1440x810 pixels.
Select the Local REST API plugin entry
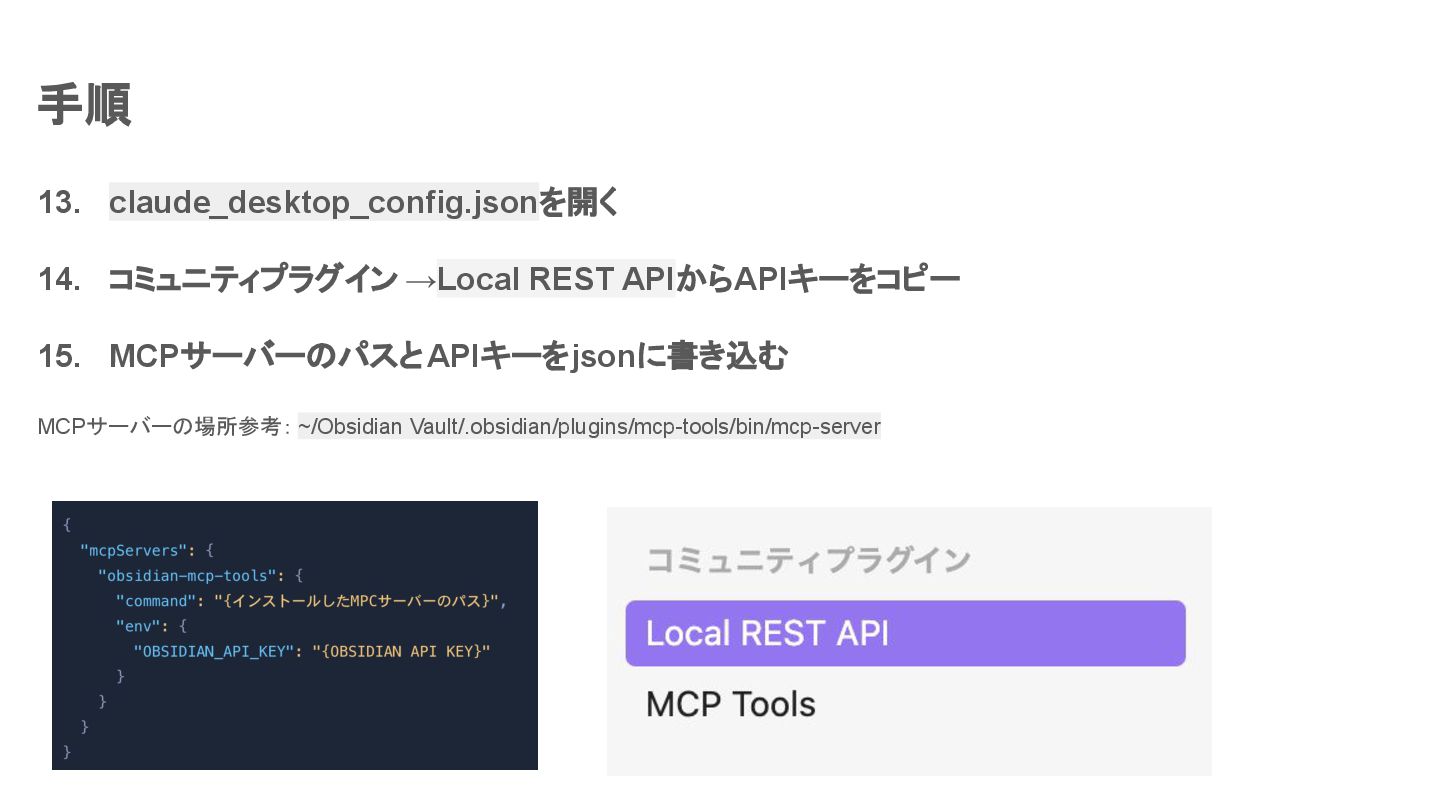pyautogui.click(x=905, y=633)
